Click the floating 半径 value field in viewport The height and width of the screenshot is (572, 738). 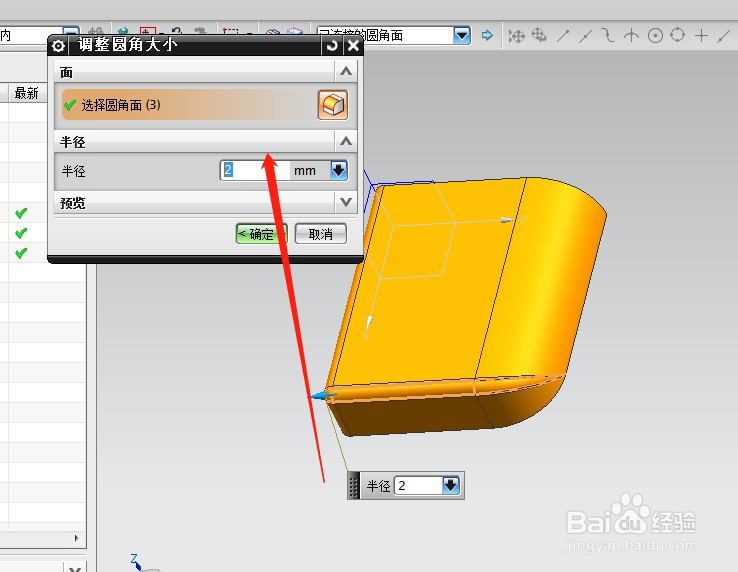tap(418, 485)
